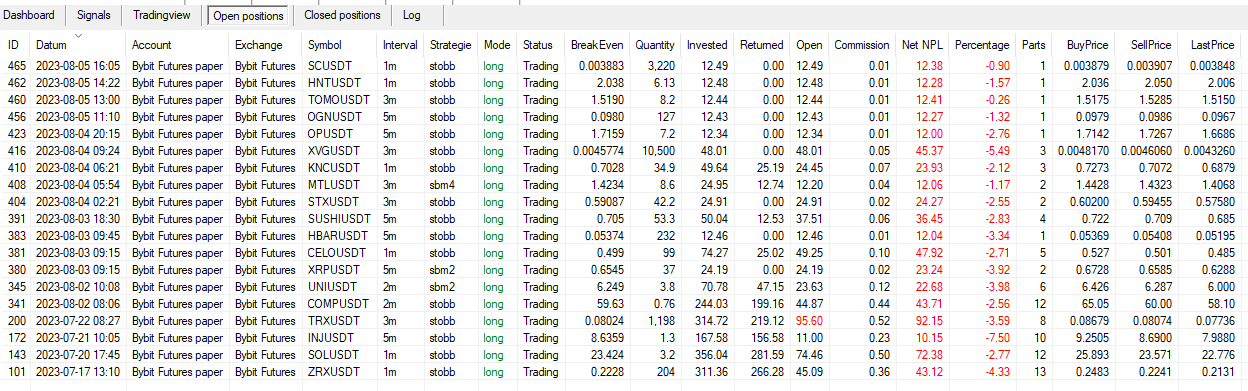Click the STXUSDT symbol cell
Screen dimensions: 1248x391
tap(330, 201)
